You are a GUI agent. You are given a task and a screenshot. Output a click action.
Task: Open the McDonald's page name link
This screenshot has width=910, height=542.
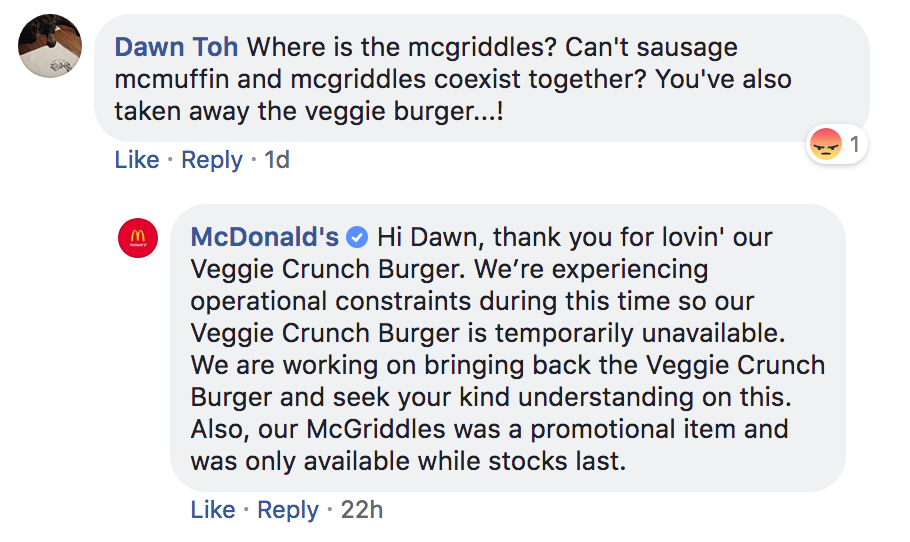point(265,237)
